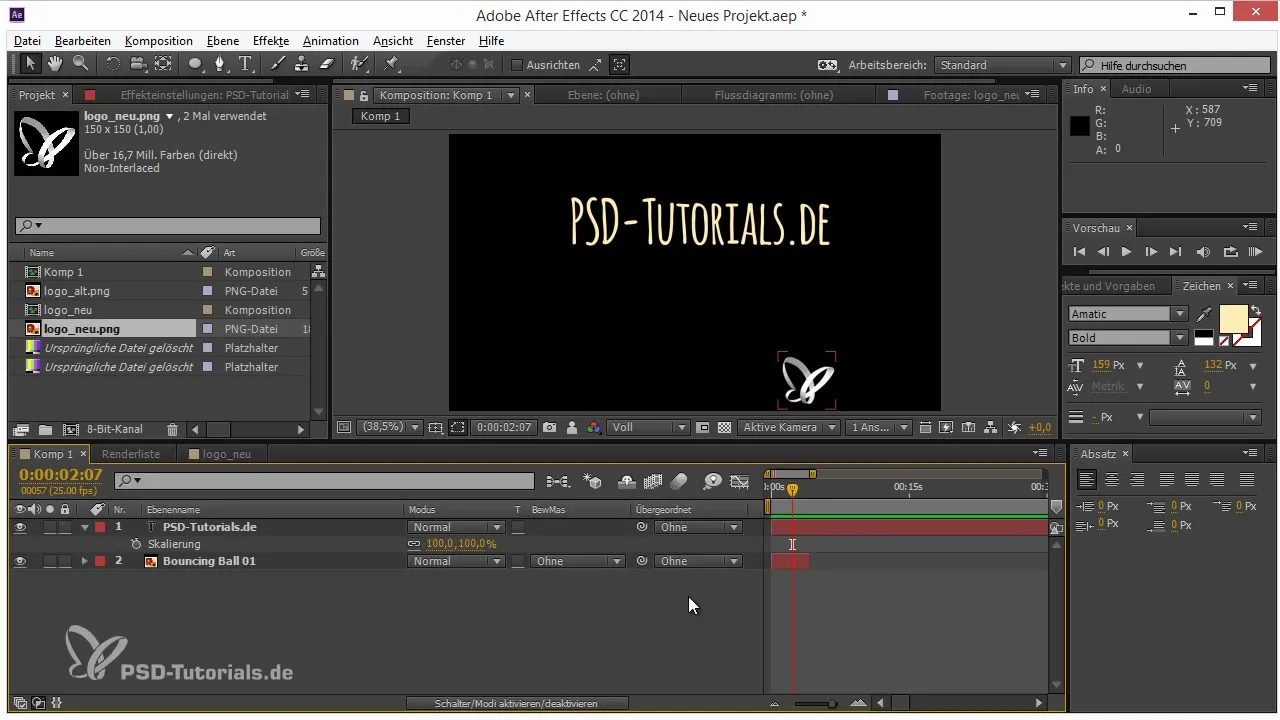
Task: Switch to the Renderliste tab
Action: click(x=131, y=454)
